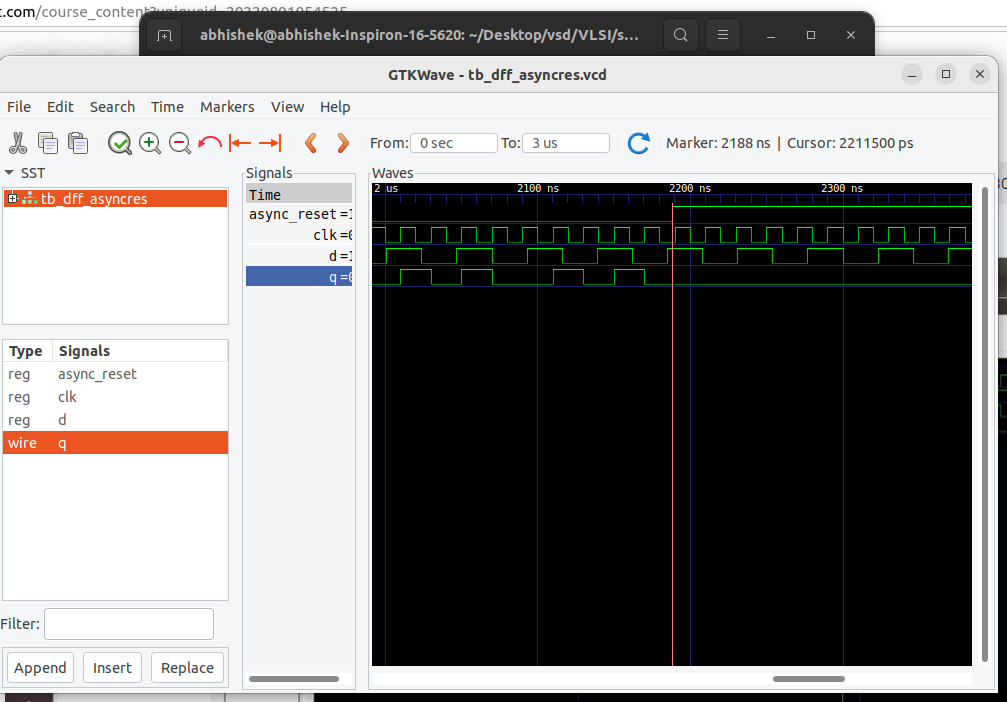
Task: Select the Cut Traces tool
Action: (18, 143)
